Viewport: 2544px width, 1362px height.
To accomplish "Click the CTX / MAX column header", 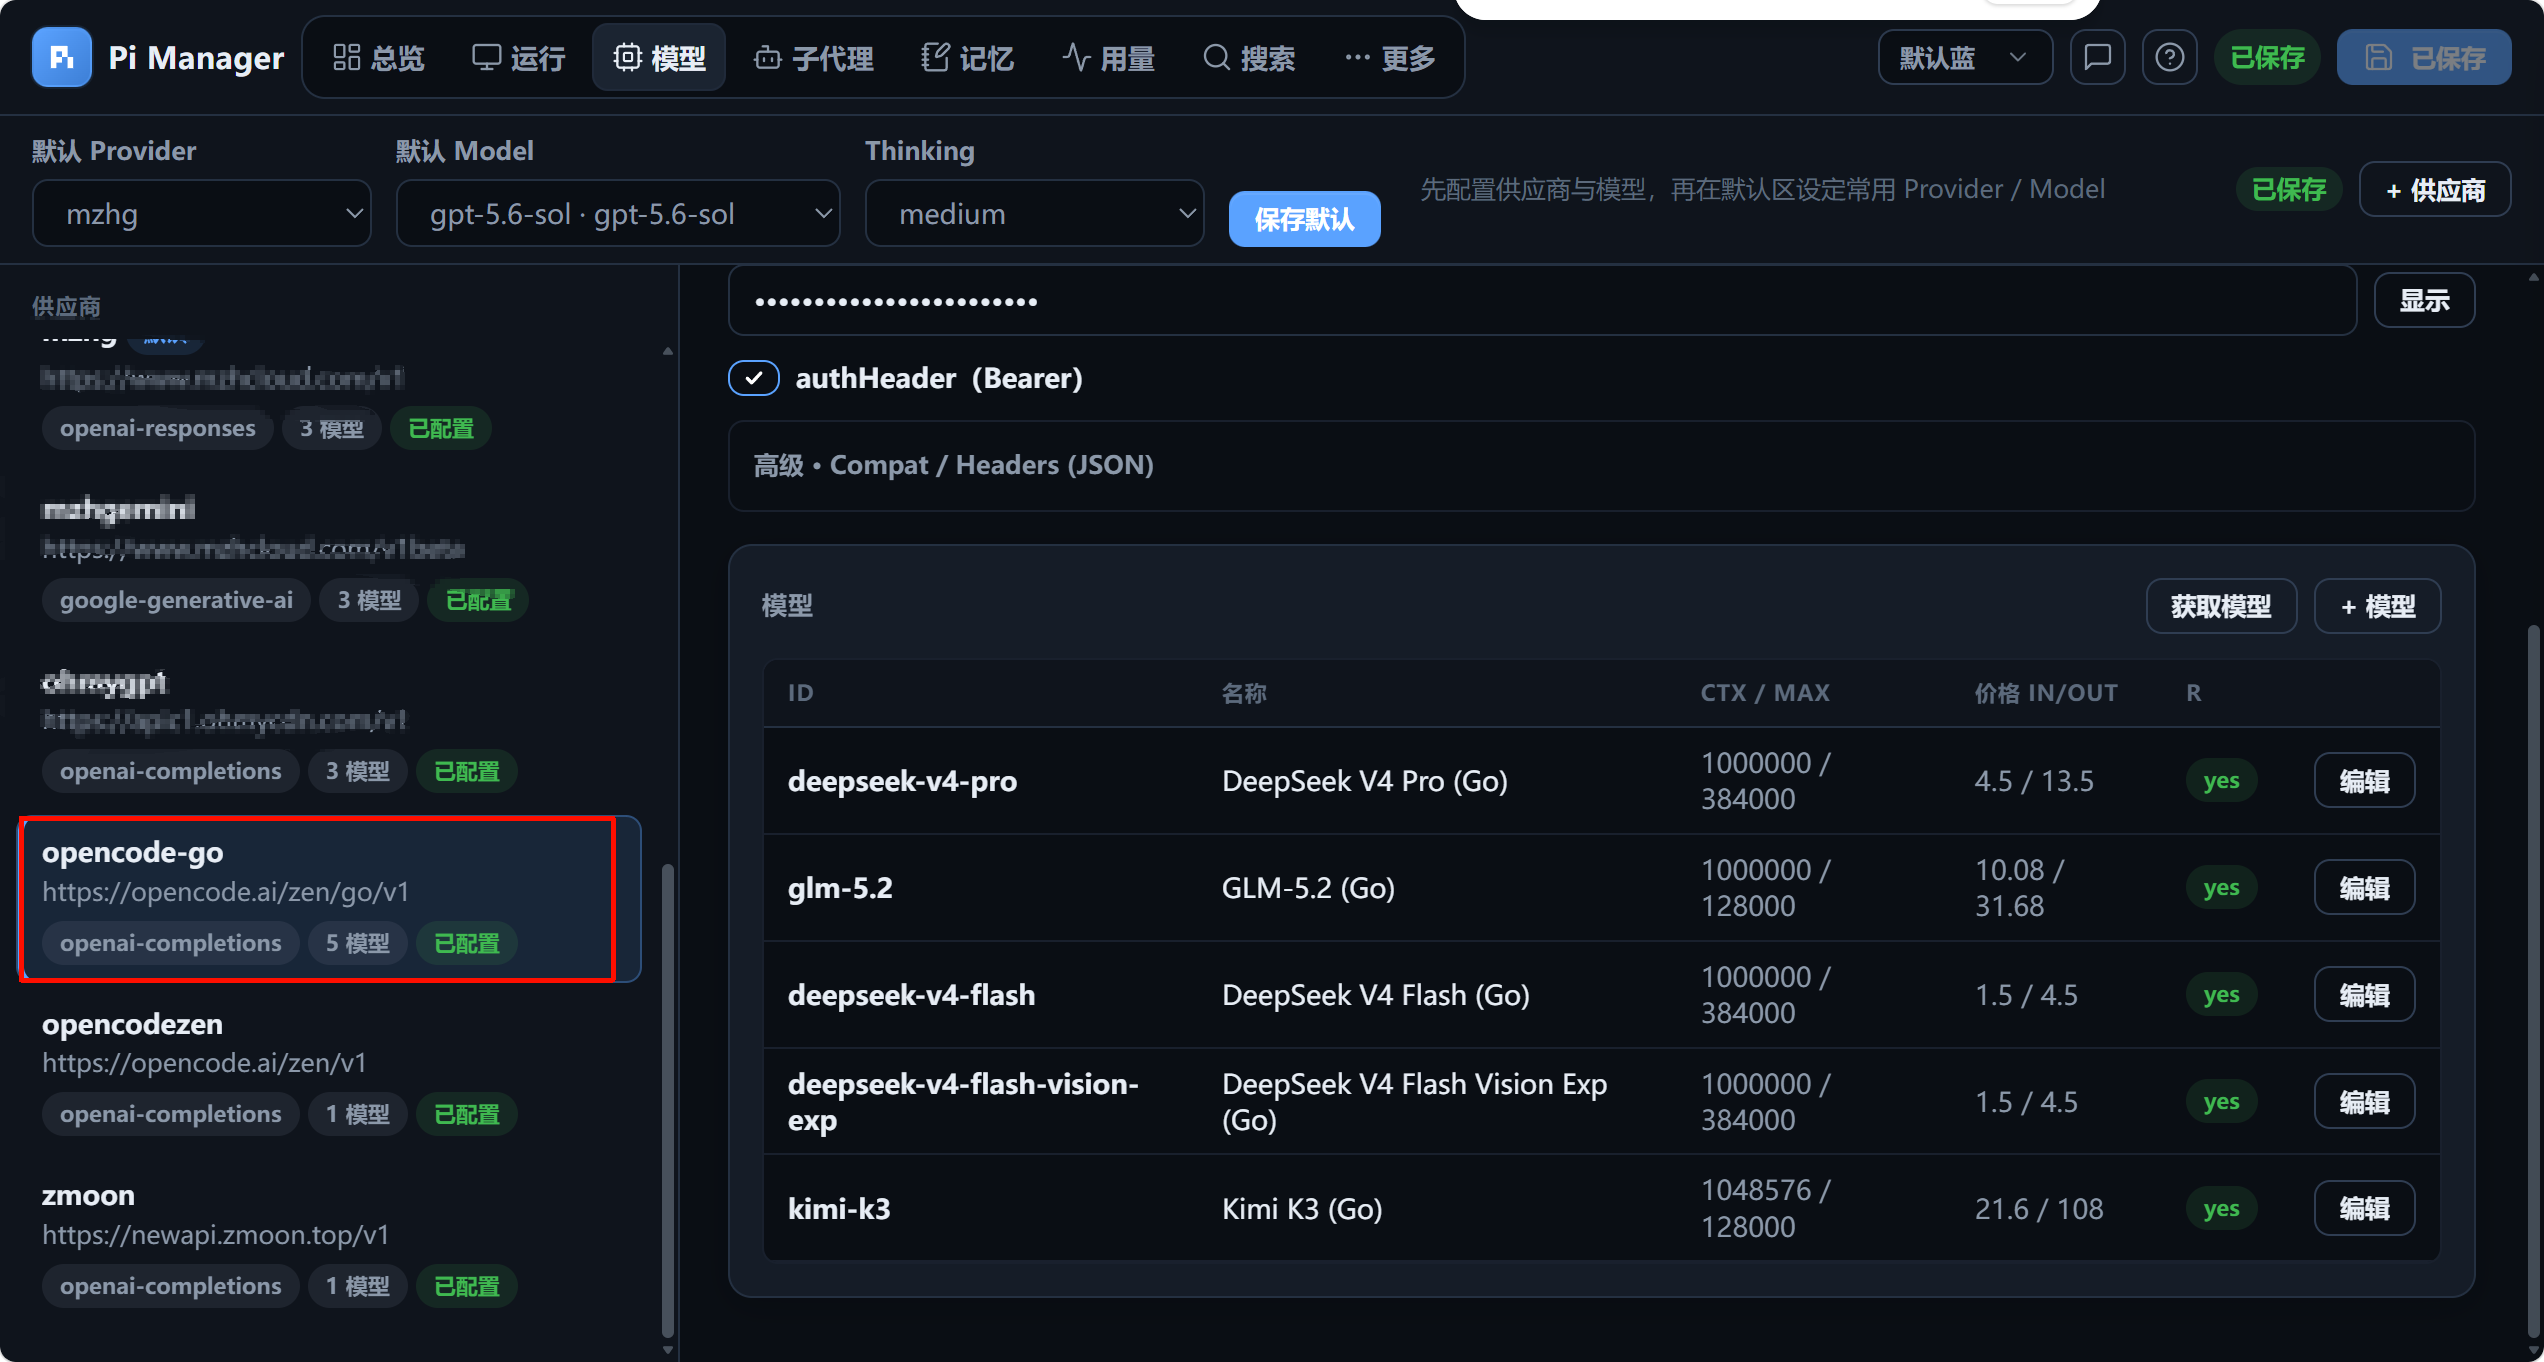I will click(x=1765, y=693).
